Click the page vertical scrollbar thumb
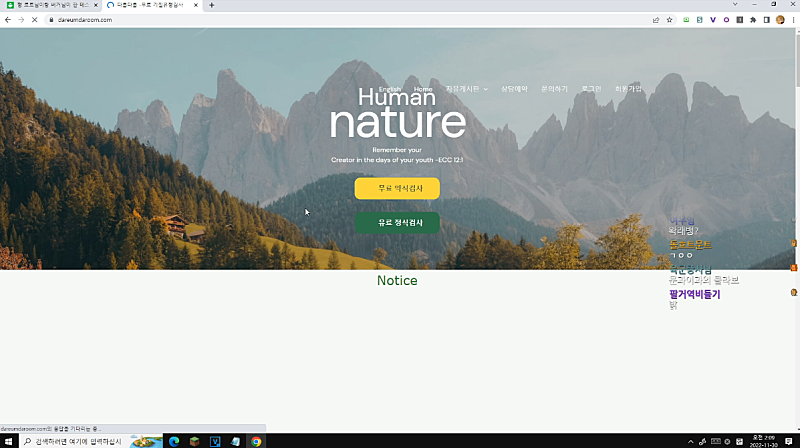Viewport: 800px width, 448px height. pyautogui.click(x=797, y=59)
